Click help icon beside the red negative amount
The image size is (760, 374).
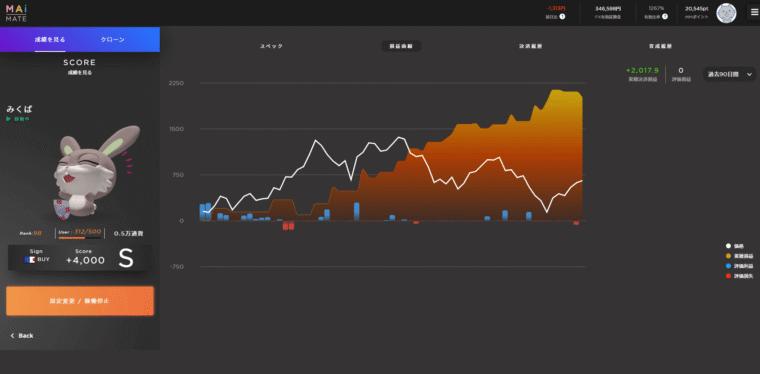click(x=562, y=16)
